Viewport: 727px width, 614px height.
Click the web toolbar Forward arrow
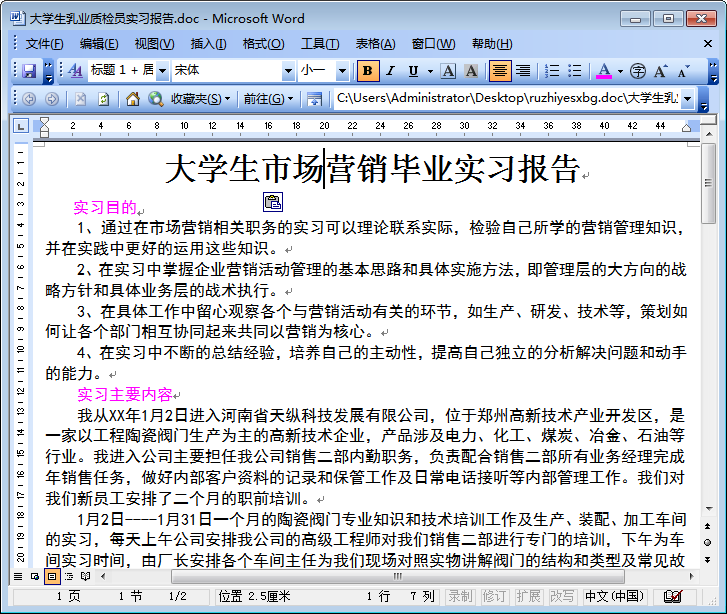pyautogui.click(x=52, y=99)
